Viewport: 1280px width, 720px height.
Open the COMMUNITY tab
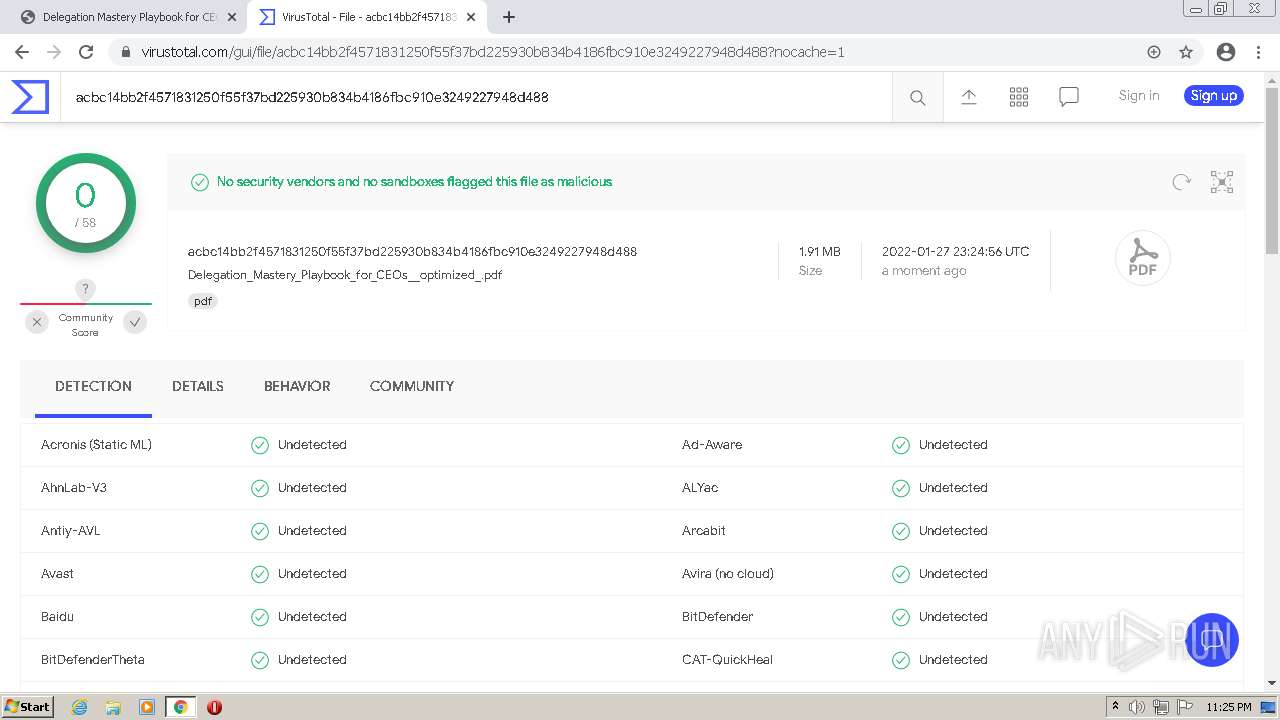(412, 387)
